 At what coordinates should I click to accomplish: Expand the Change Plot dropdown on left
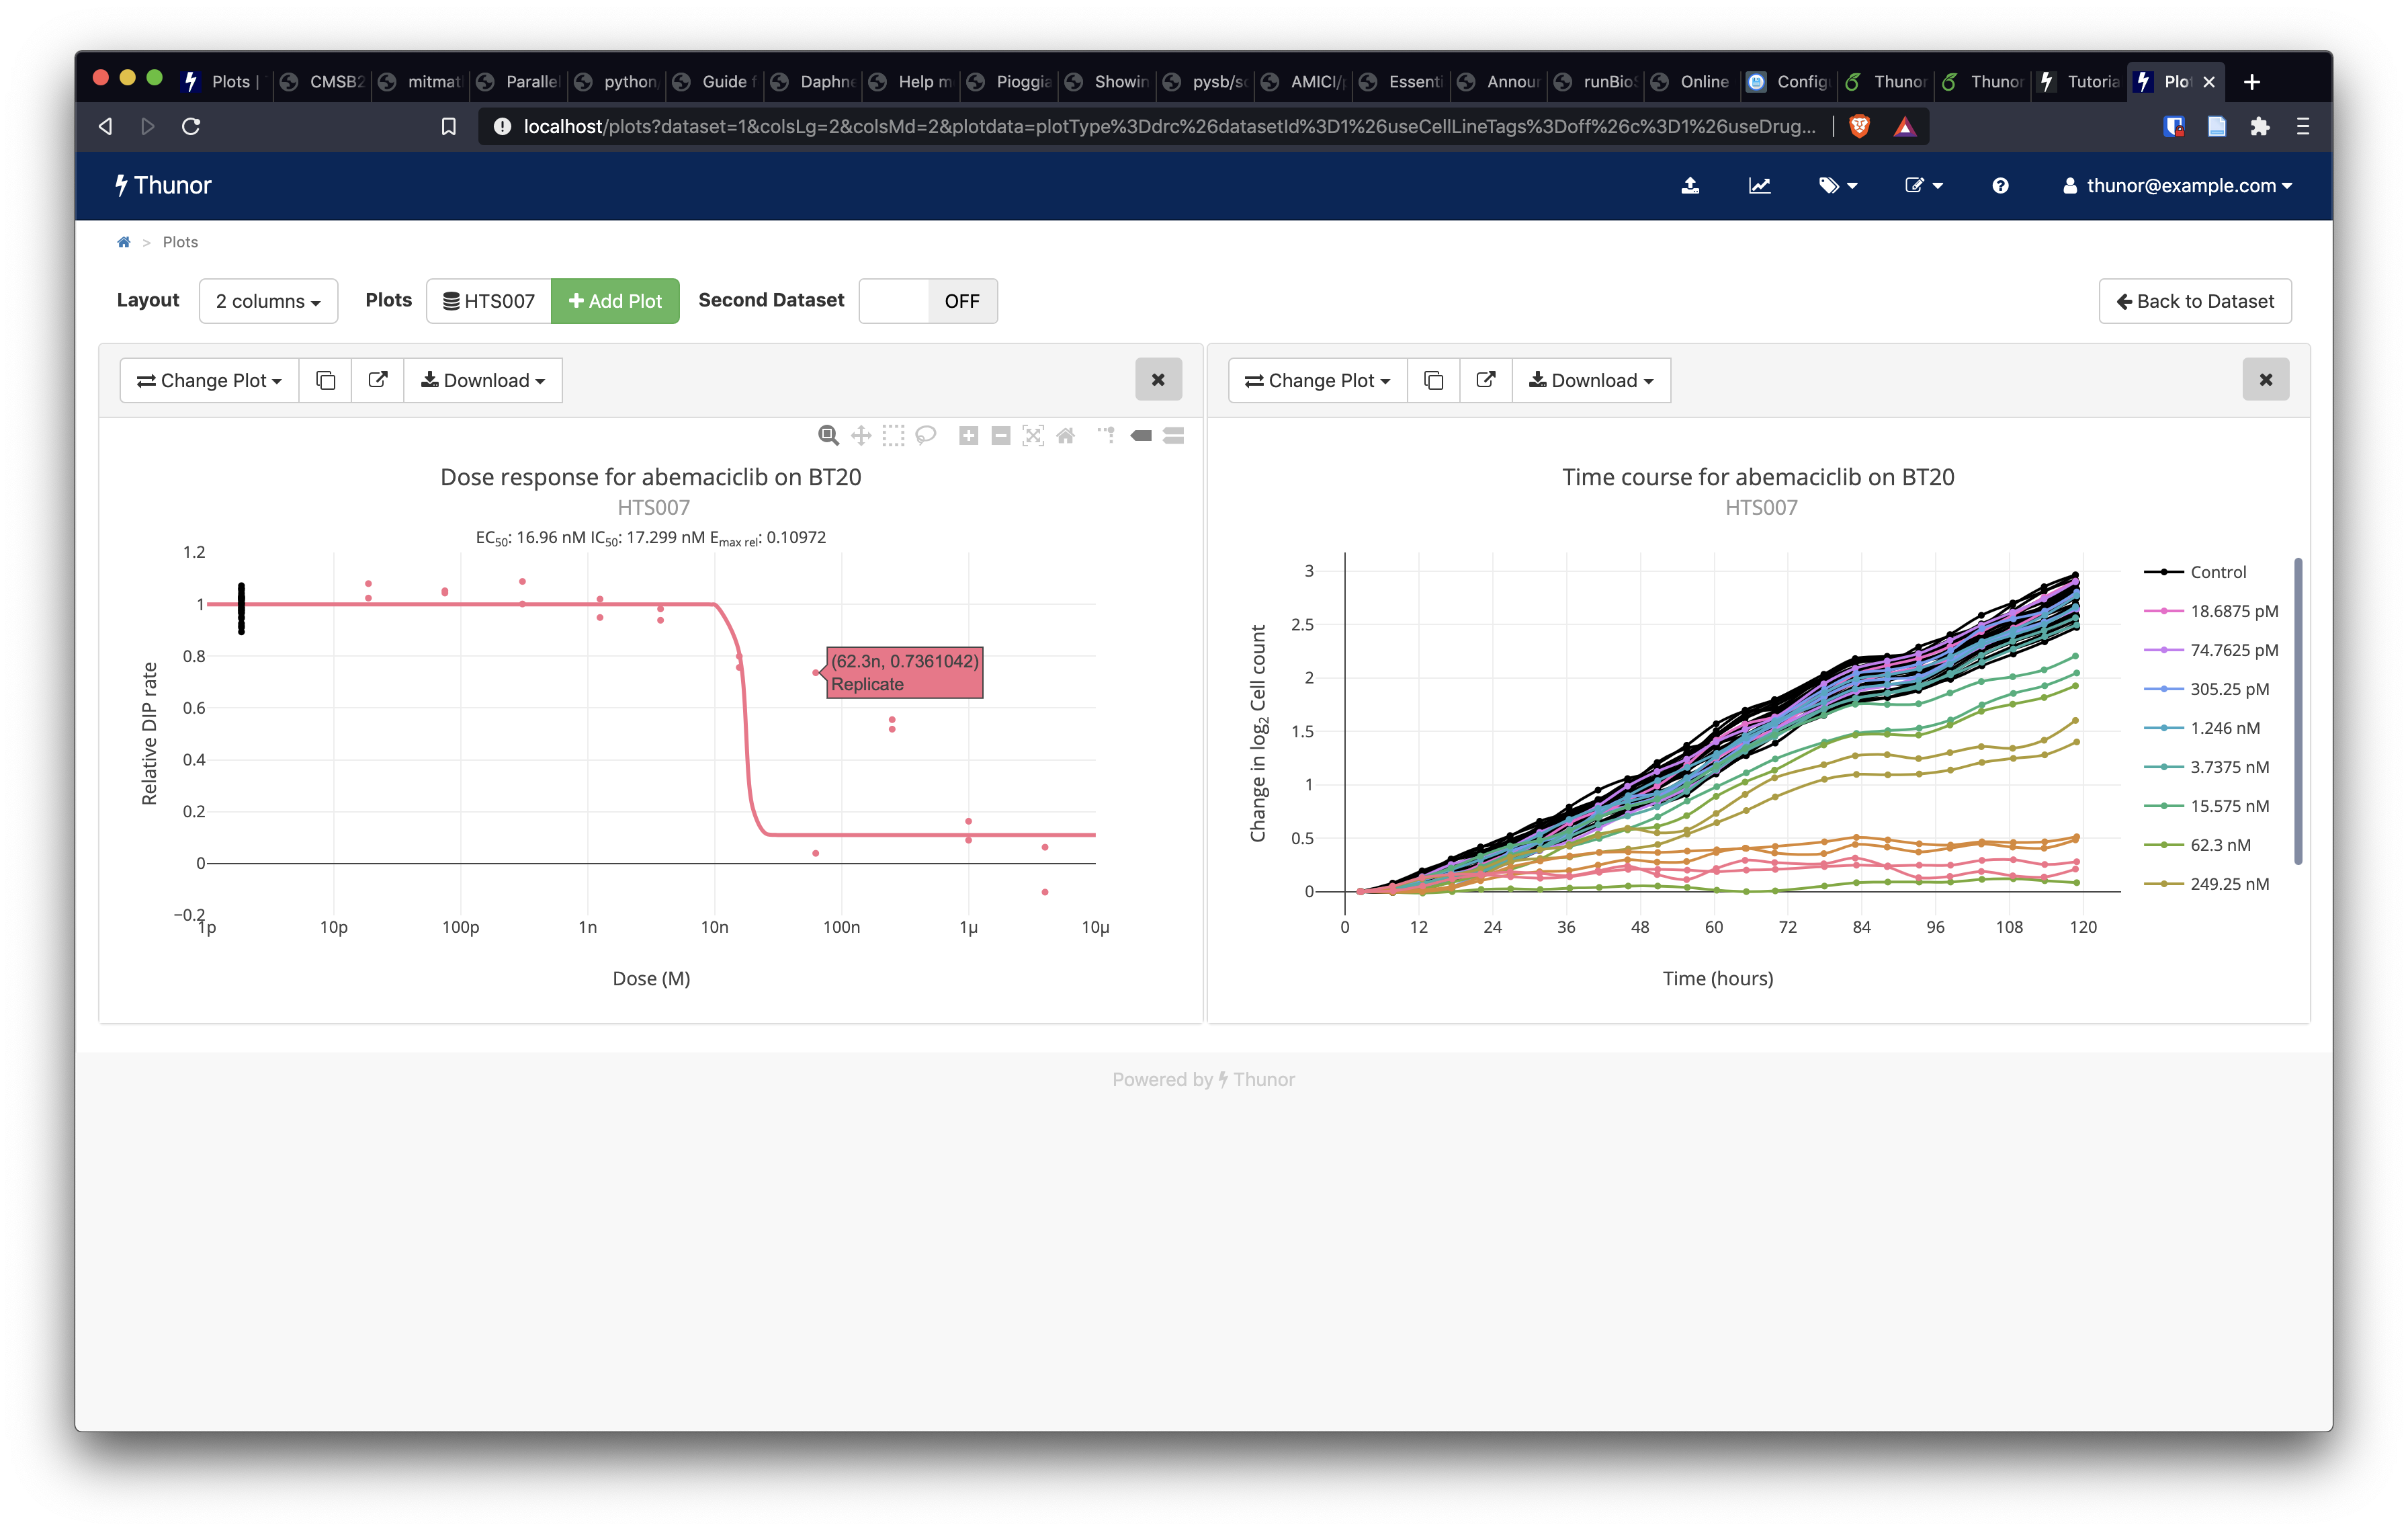point(209,379)
